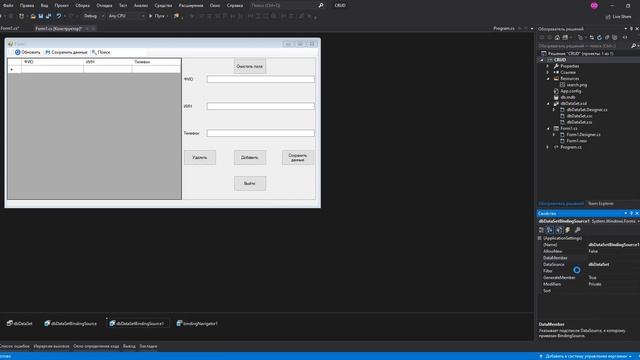Expand the (ApplicationSettings) property group
This screenshot has height=360, width=640.
540,238
